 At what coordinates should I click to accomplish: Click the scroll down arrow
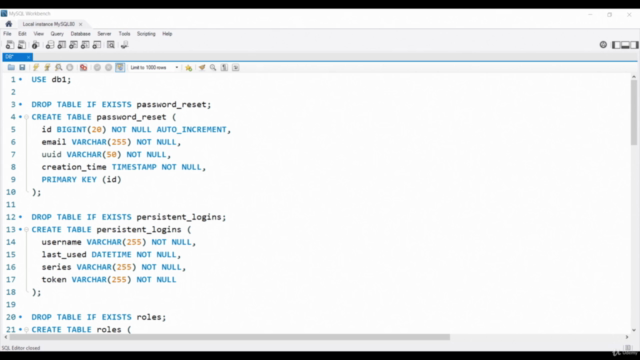tap(633, 330)
